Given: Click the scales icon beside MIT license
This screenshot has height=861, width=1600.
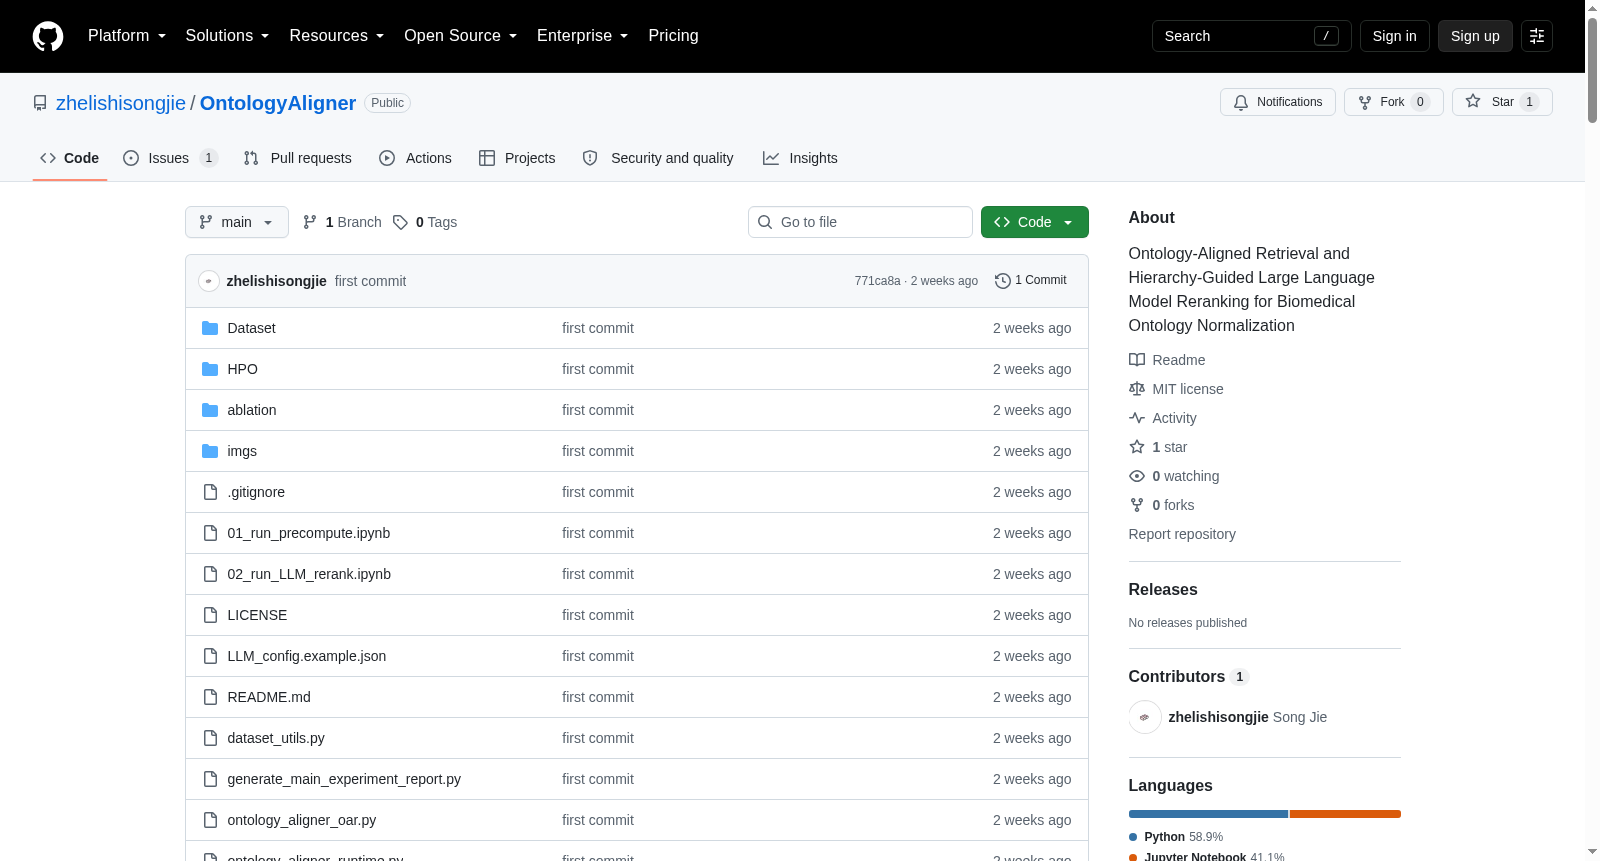Looking at the screenshot, I should [x=1137, y=389].
